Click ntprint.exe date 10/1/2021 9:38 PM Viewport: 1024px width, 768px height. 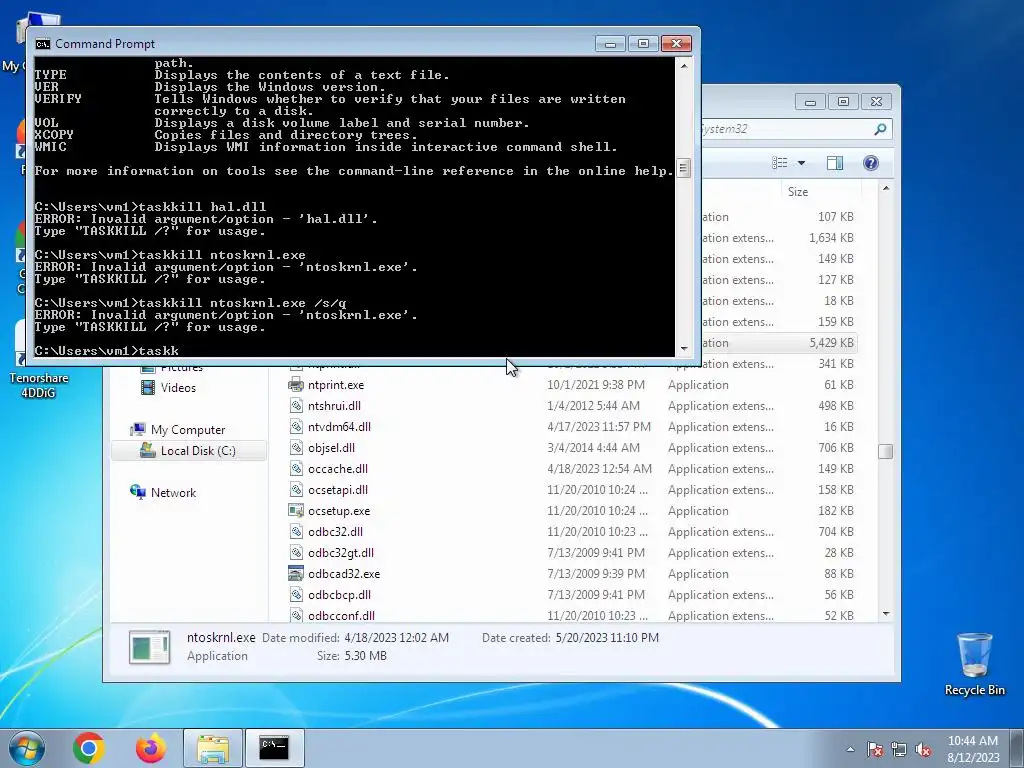click(x=596, y=385)
